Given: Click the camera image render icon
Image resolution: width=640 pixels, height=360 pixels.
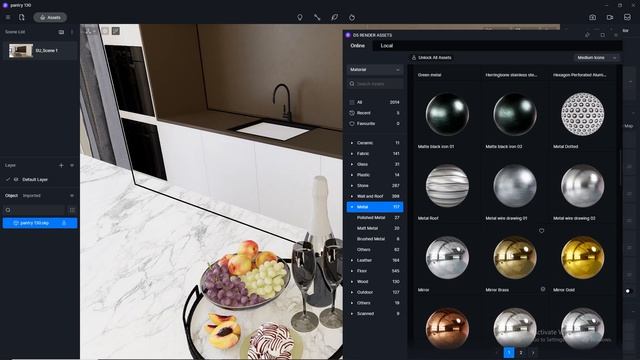Looking at the screenshot, I should tap(593, 18).
